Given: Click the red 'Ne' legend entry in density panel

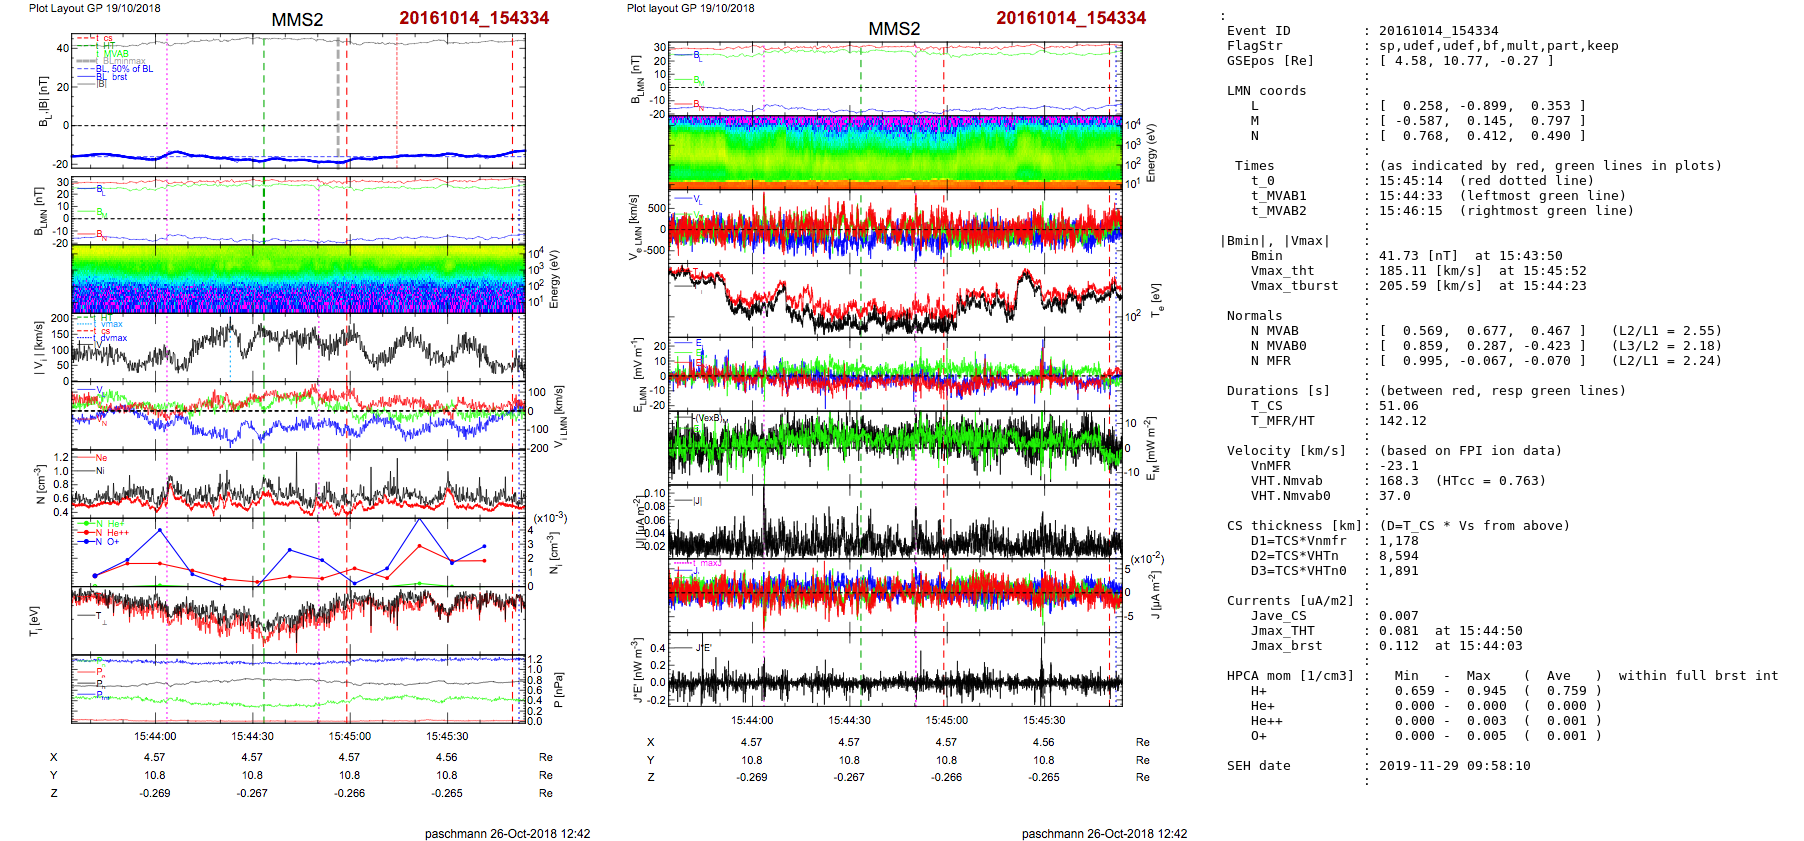Looking at the screenshot, I should tap(100, 458).
